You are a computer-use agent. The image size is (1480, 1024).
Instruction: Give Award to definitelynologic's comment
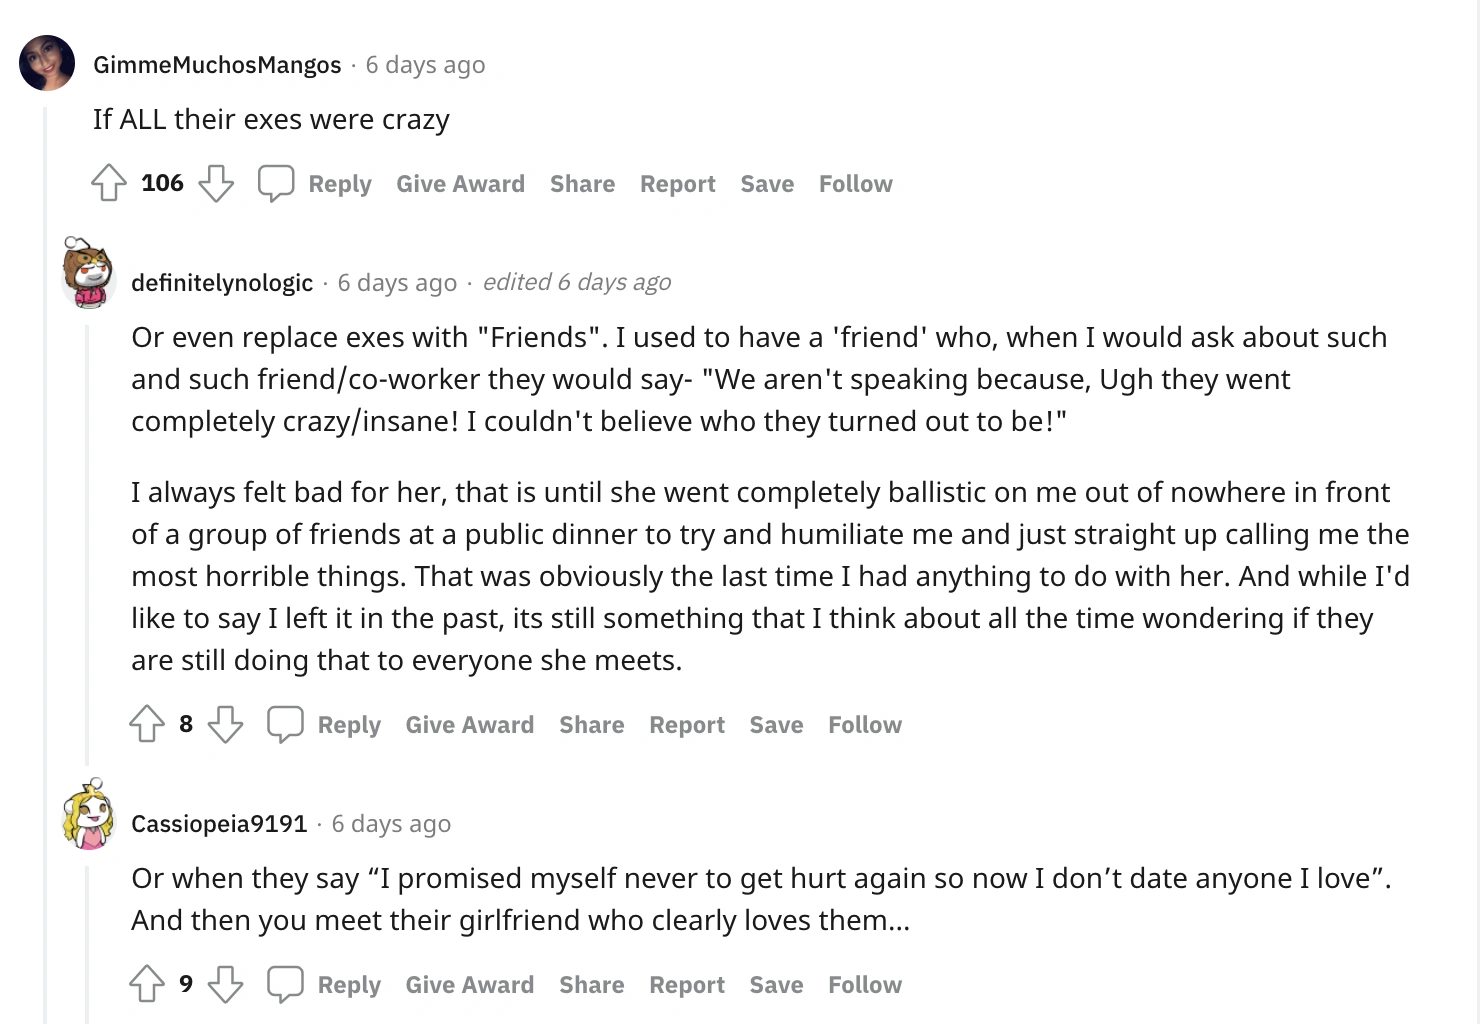click(470, 724)
